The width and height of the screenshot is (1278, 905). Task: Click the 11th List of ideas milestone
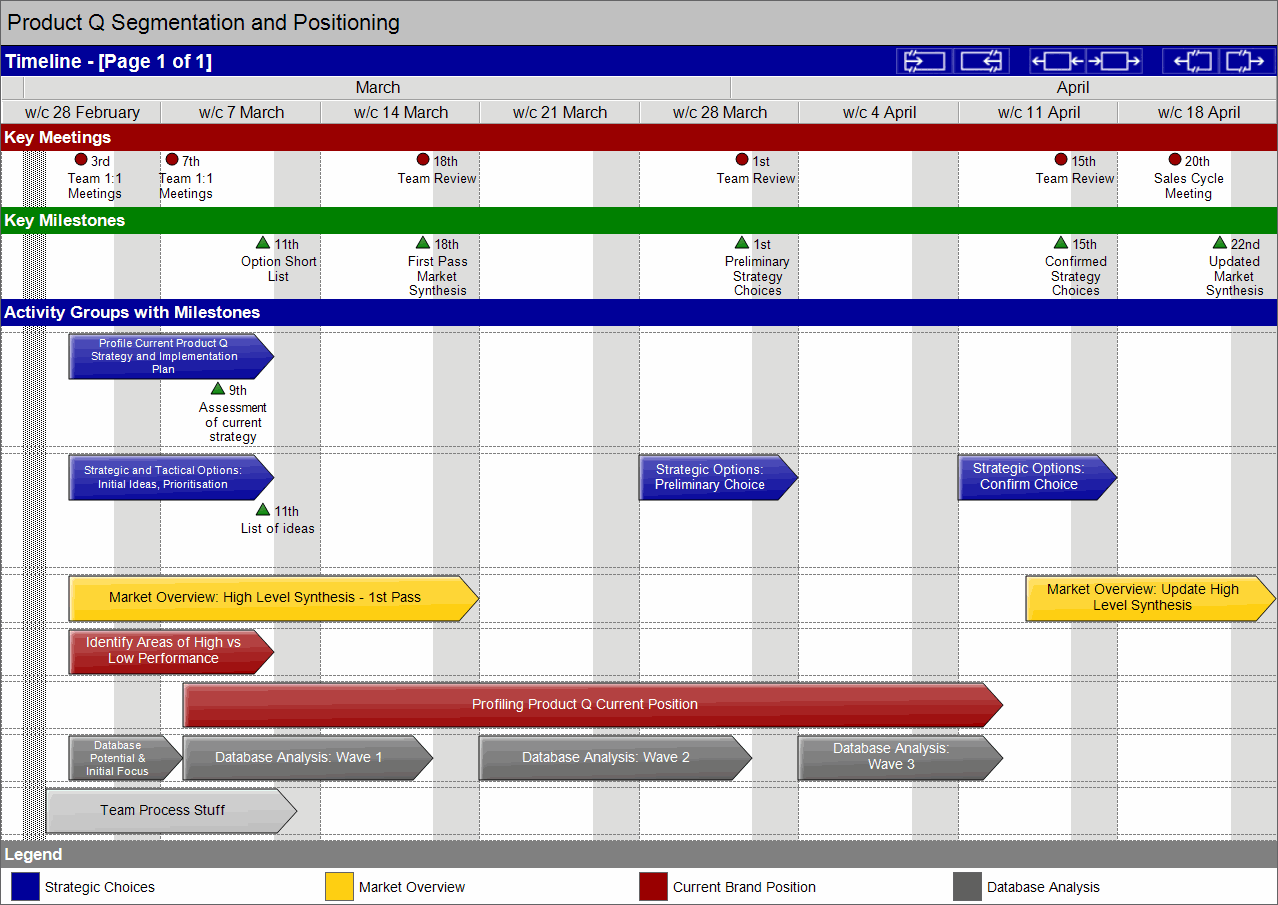263,510
